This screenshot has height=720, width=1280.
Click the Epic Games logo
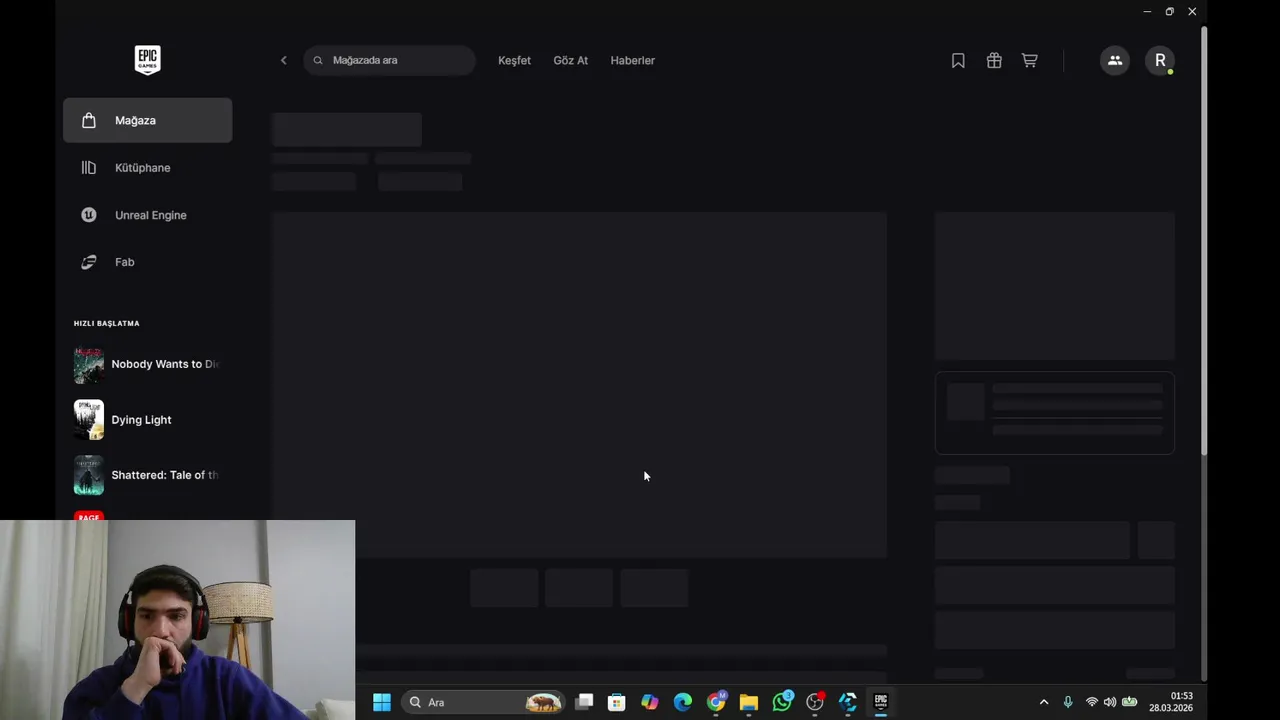(147, 60)
